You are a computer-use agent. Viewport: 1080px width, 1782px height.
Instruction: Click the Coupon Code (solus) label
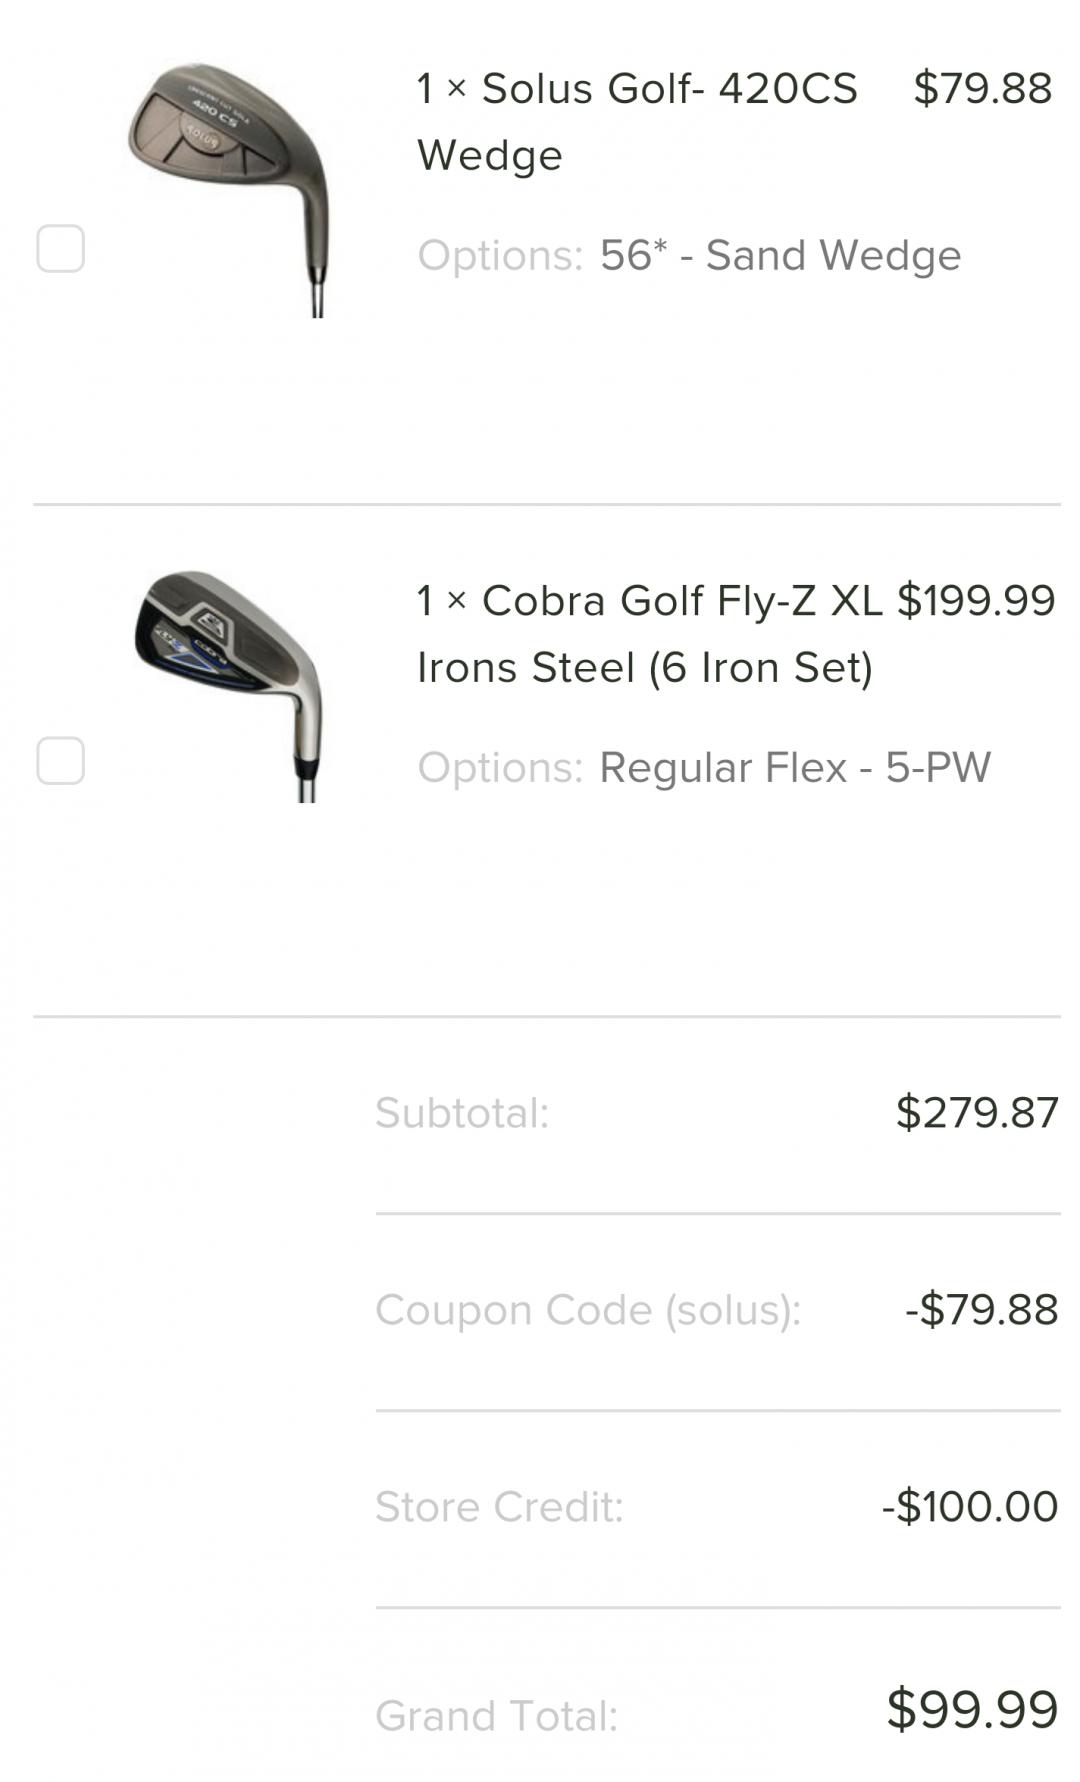coord(588,1310)
